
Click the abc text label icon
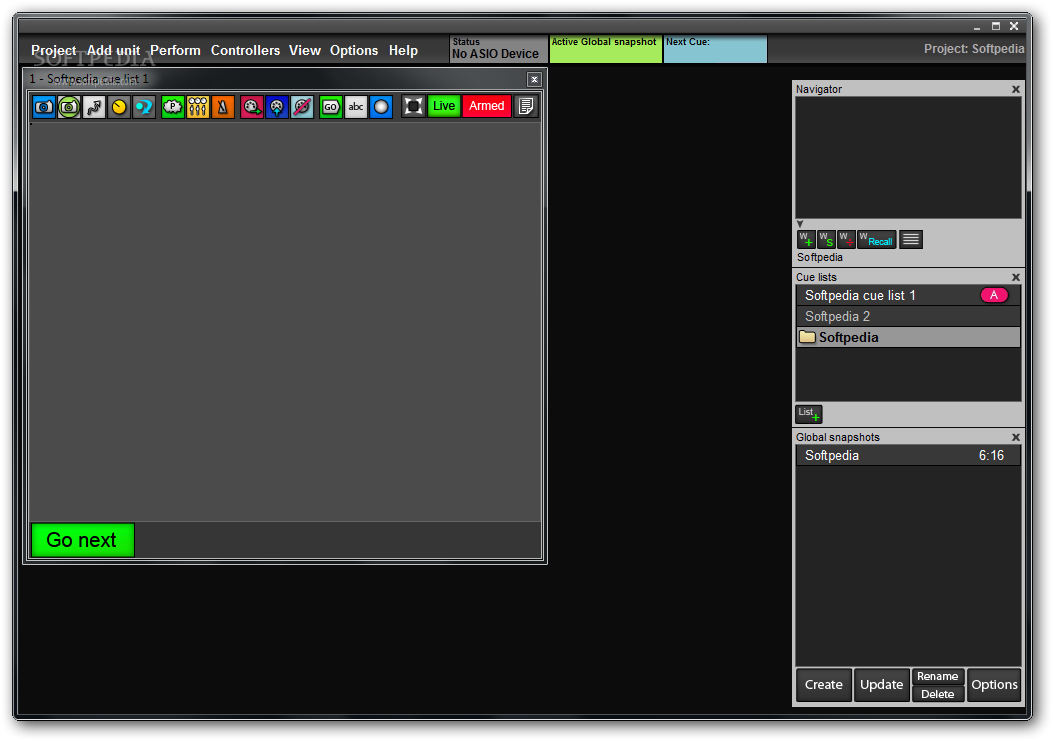click(356, 107)
